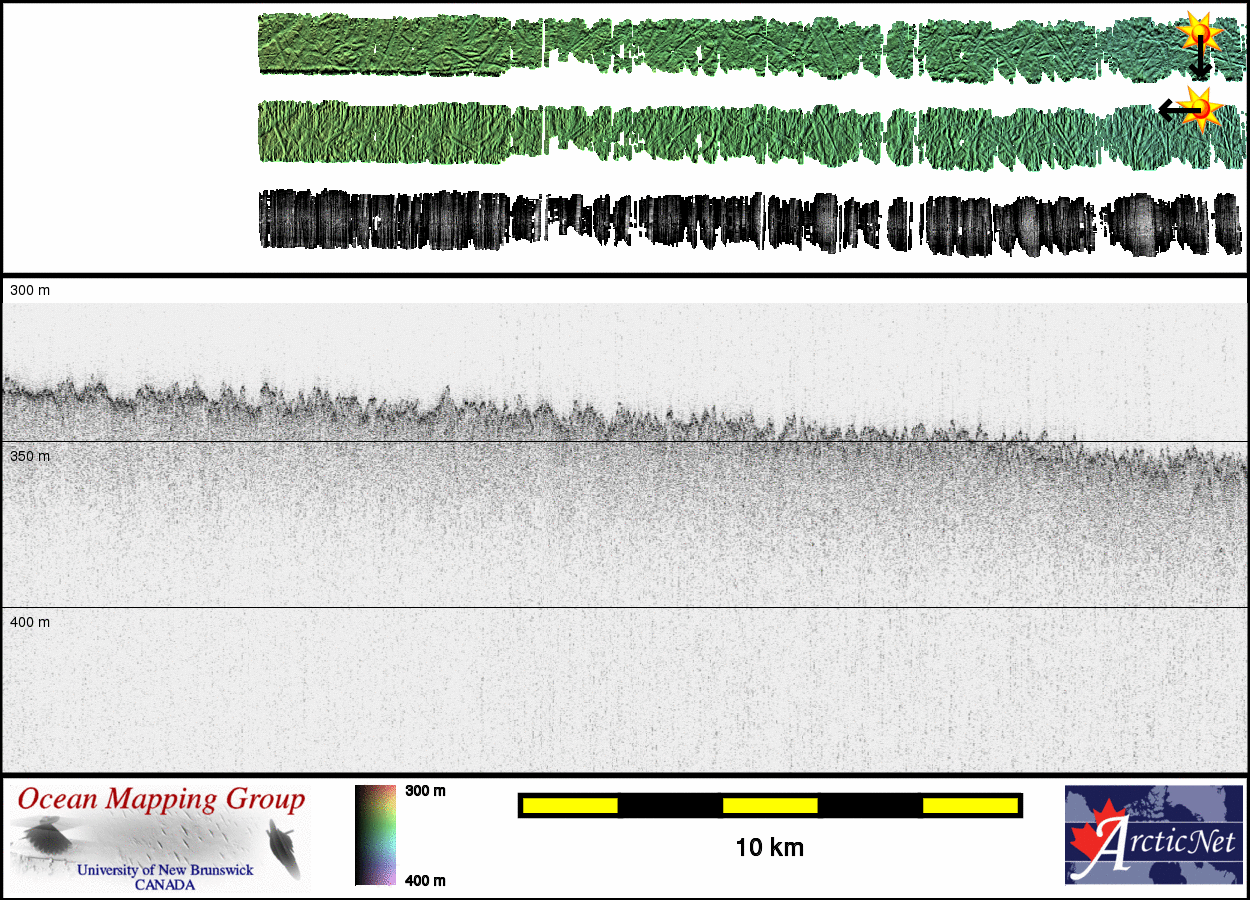Click the 350 m depth label in the profile

point(29,456)
